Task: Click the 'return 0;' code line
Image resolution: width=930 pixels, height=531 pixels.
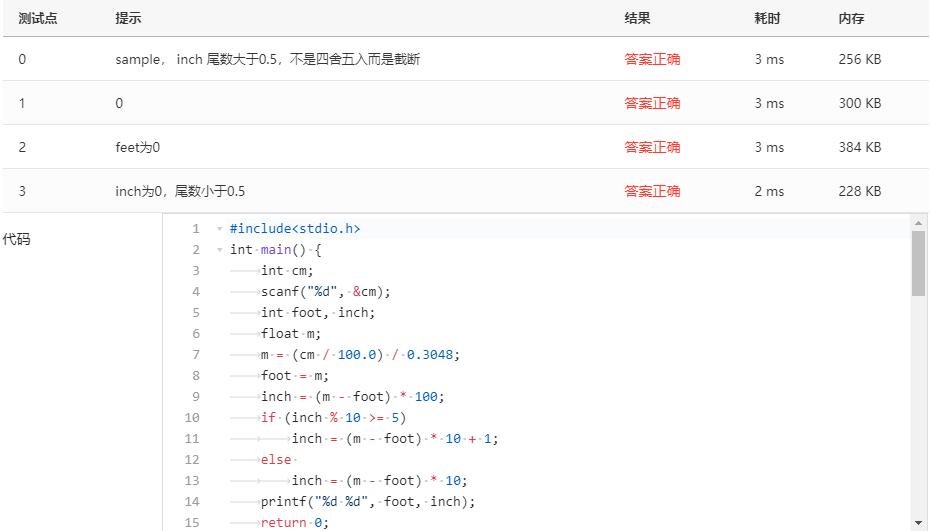Action: [295, 523]
